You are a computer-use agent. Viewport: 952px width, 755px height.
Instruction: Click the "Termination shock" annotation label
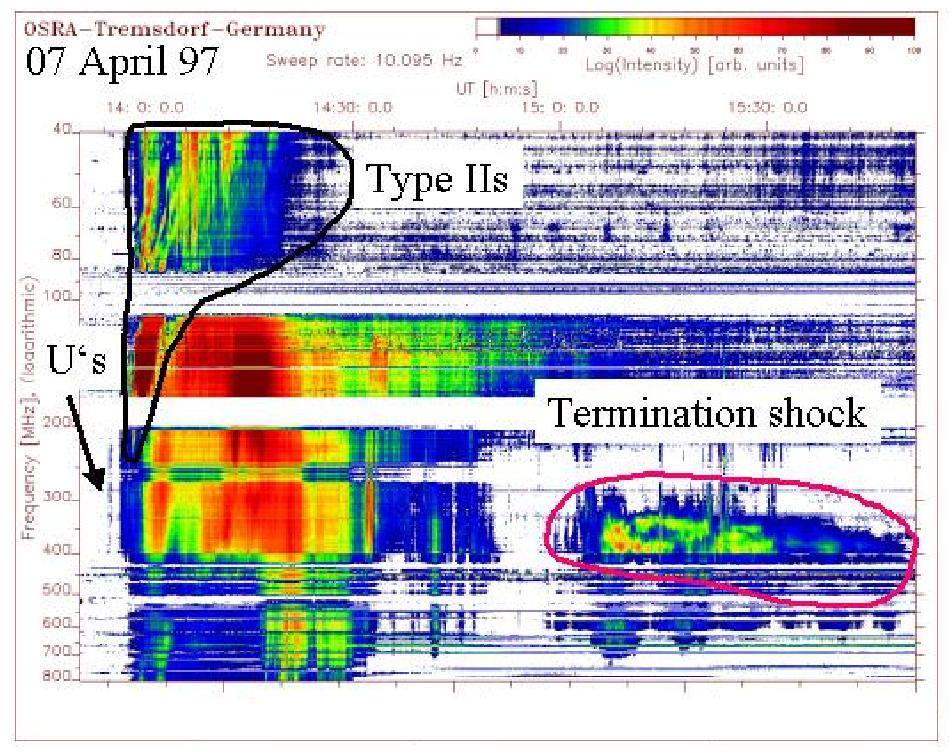[708, 412]
